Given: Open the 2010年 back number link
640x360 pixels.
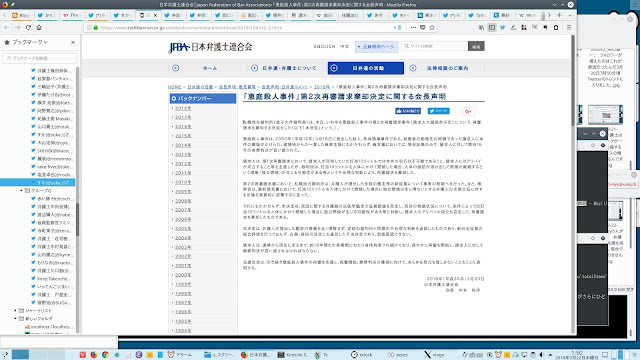Looking at the screenshot, I should click(183, 182).
